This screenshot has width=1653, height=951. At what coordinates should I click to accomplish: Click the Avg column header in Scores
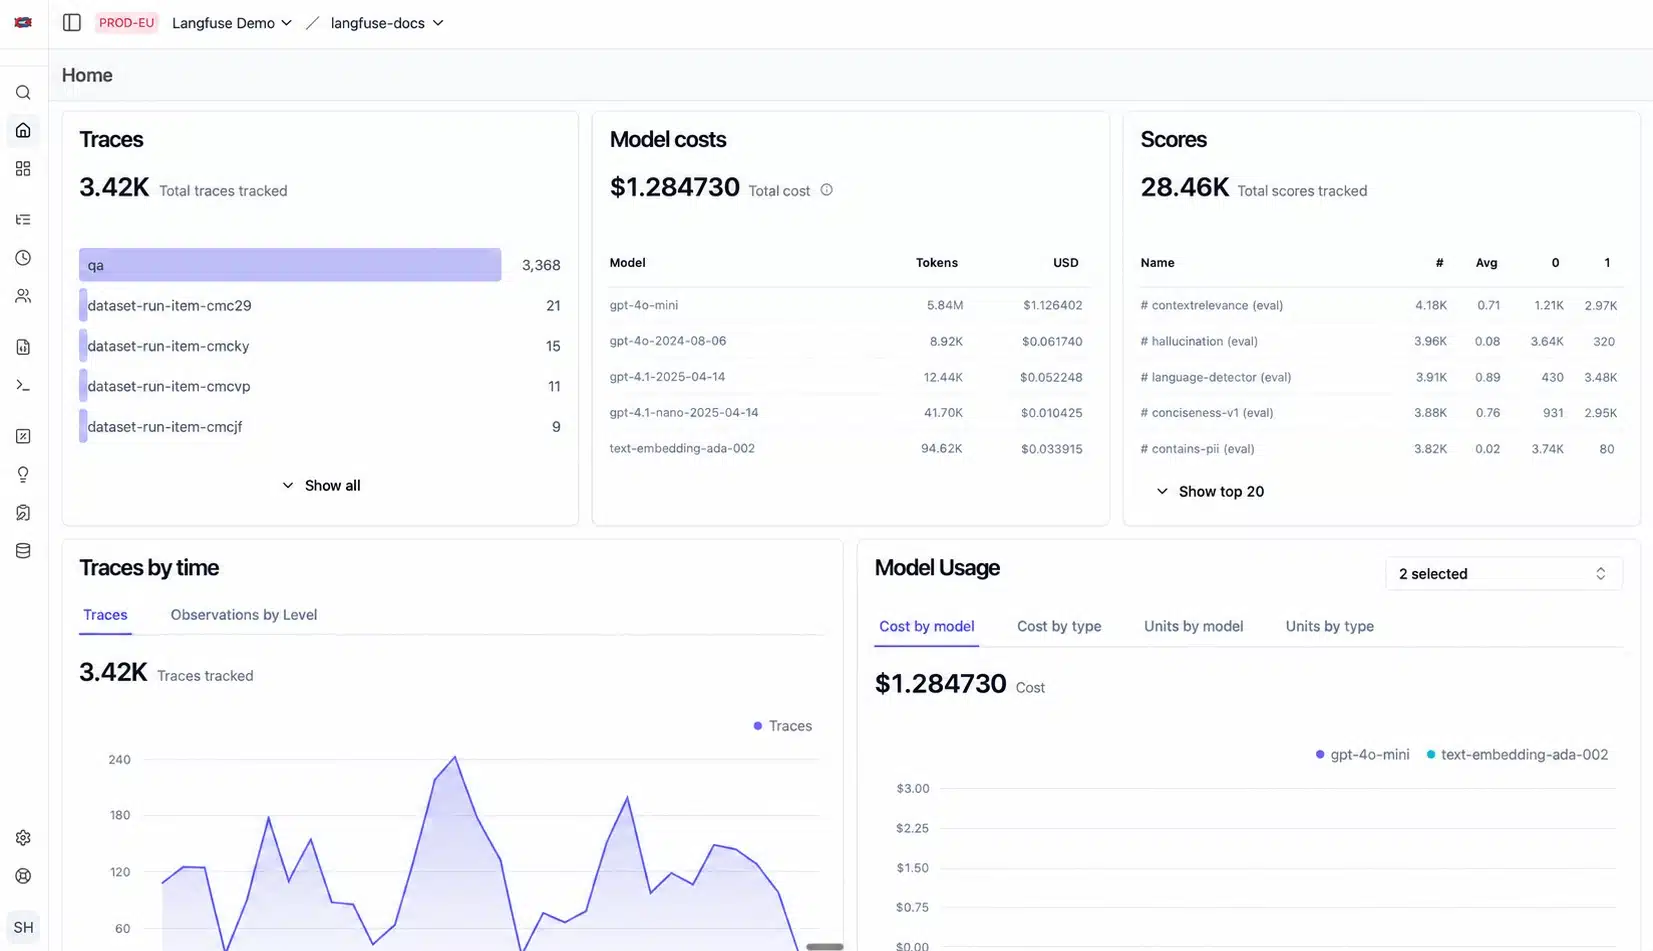tap(1486, 263)
